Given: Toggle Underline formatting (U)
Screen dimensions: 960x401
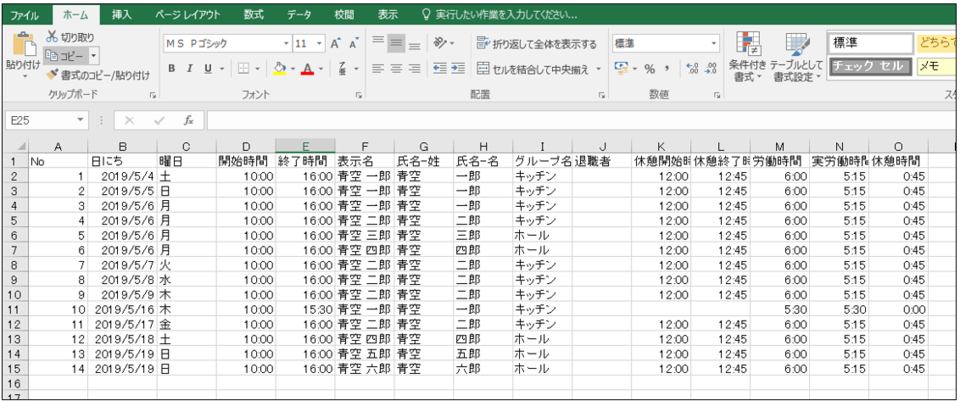Looking at the screenshot, I should (208, 69).
